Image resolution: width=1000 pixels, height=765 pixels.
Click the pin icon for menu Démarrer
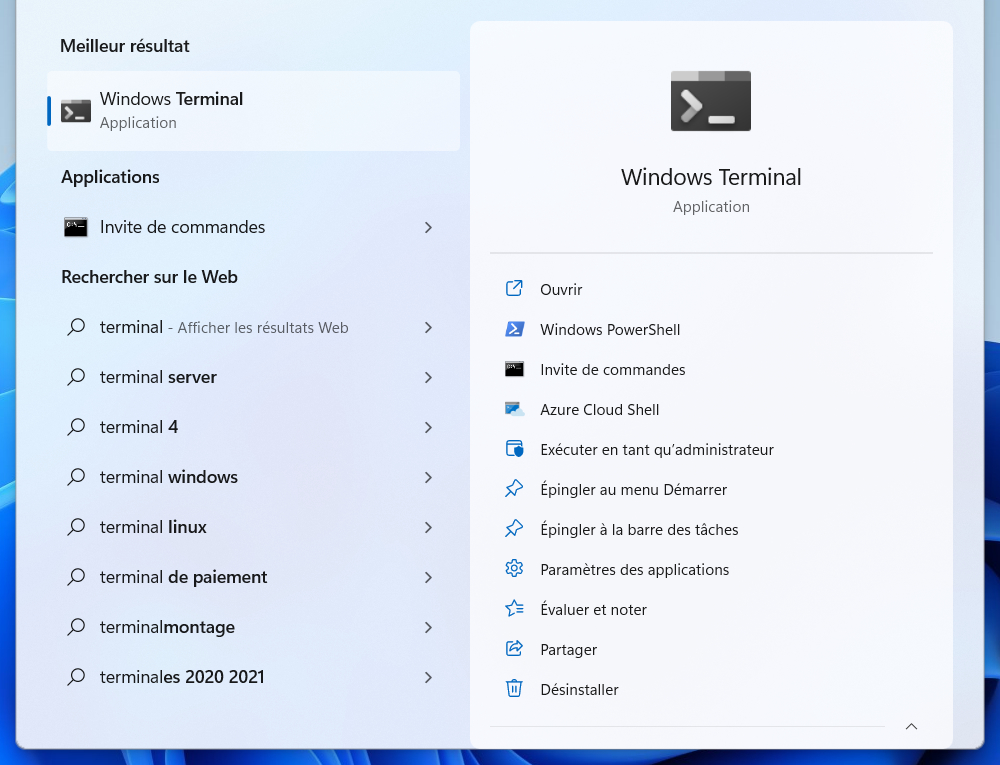point(514,489)
